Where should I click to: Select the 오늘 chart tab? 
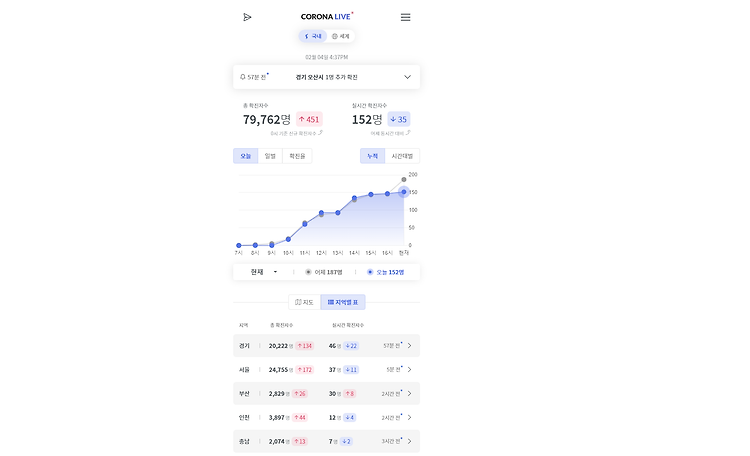point(245,156)
